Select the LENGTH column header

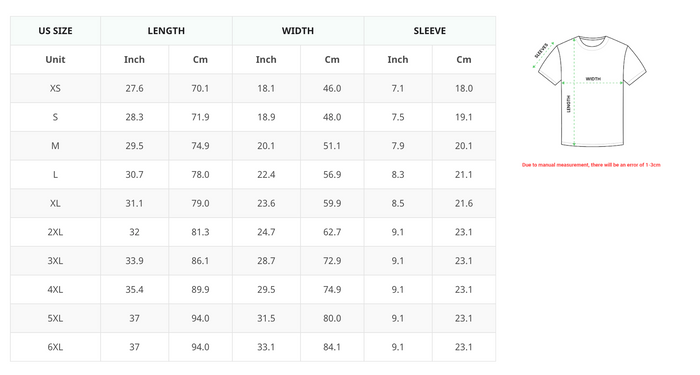(x=166, y=31)
